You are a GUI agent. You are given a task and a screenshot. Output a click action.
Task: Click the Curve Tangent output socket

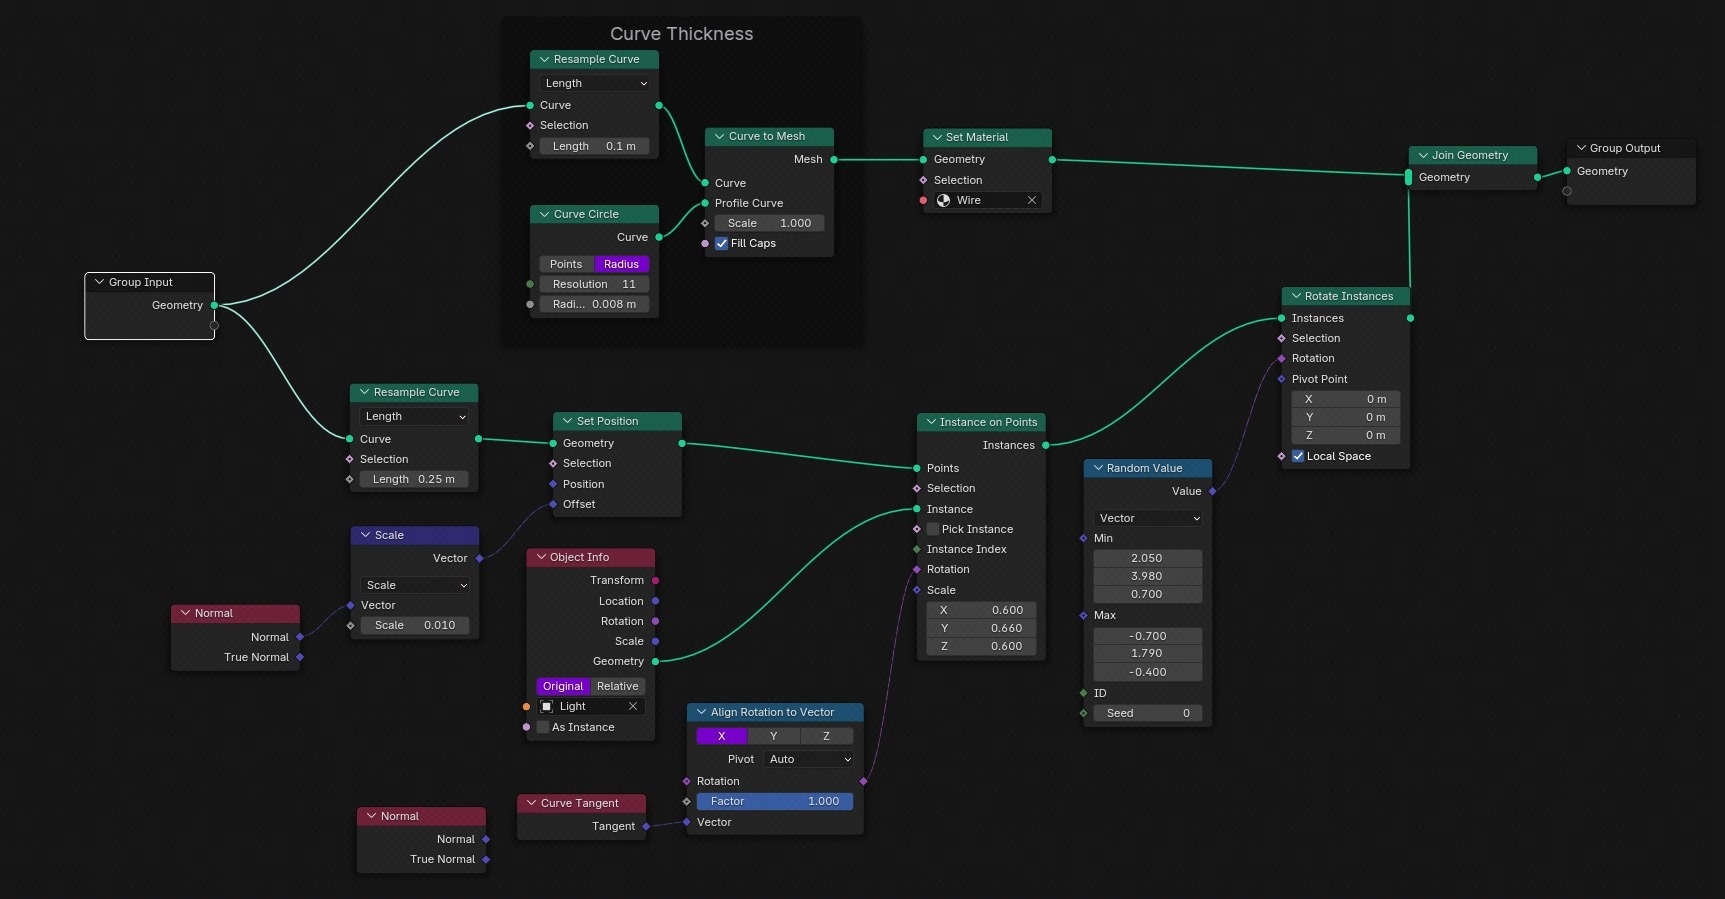point(646,826)
